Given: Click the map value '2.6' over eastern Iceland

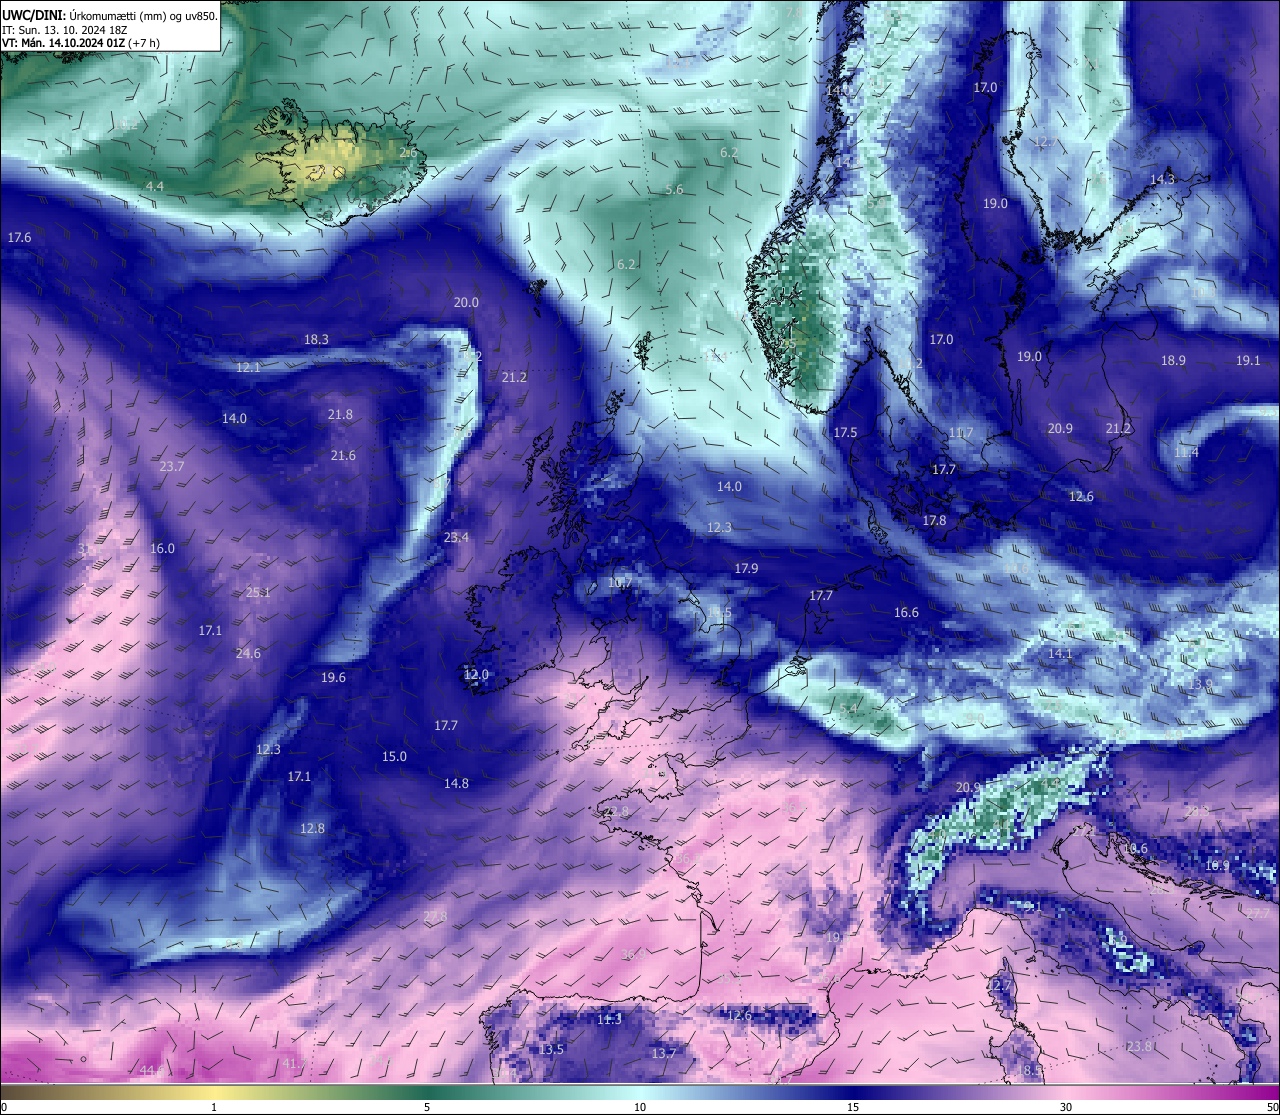Looking at the screenshot, I should tap(408, 152).
